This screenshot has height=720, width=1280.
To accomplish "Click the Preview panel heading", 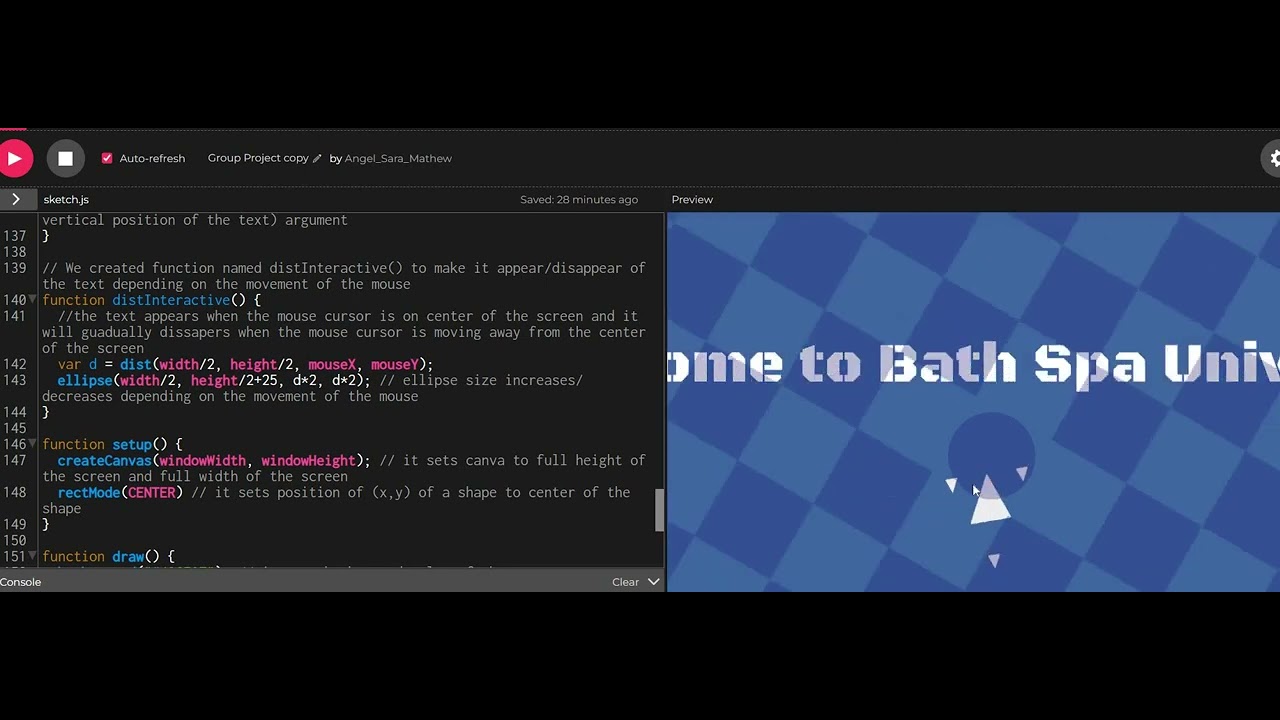I will click(692, 199).
